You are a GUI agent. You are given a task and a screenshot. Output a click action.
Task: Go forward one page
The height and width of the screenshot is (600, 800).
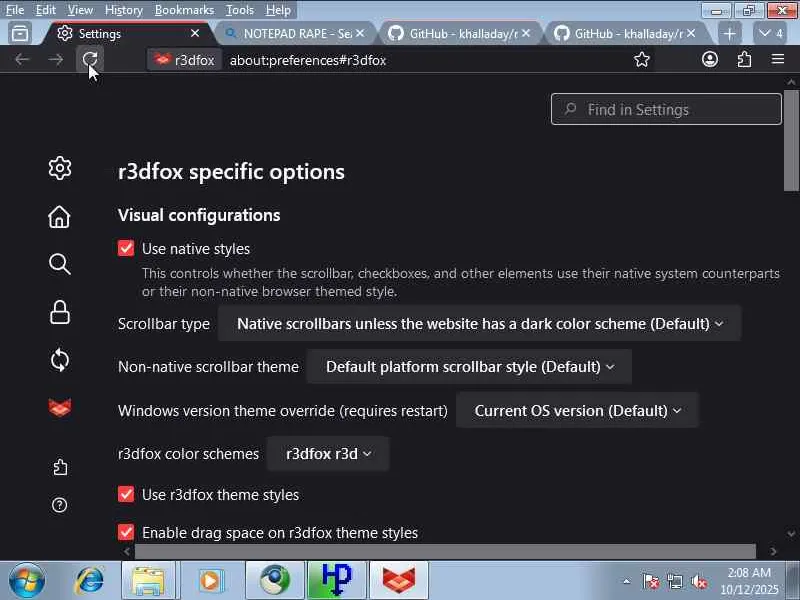[x=56, y=60]
